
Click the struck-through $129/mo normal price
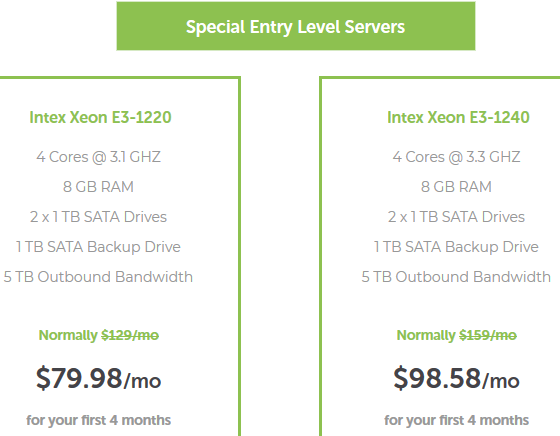[x=130, y=335]
